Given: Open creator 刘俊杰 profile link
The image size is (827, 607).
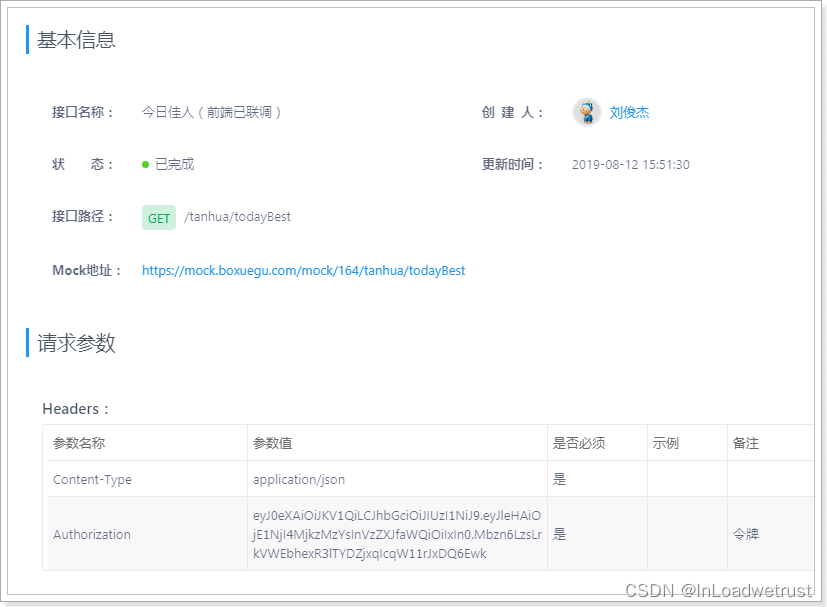Looking at the screenshot, I should pyautogui.click(x=629, y=112).
